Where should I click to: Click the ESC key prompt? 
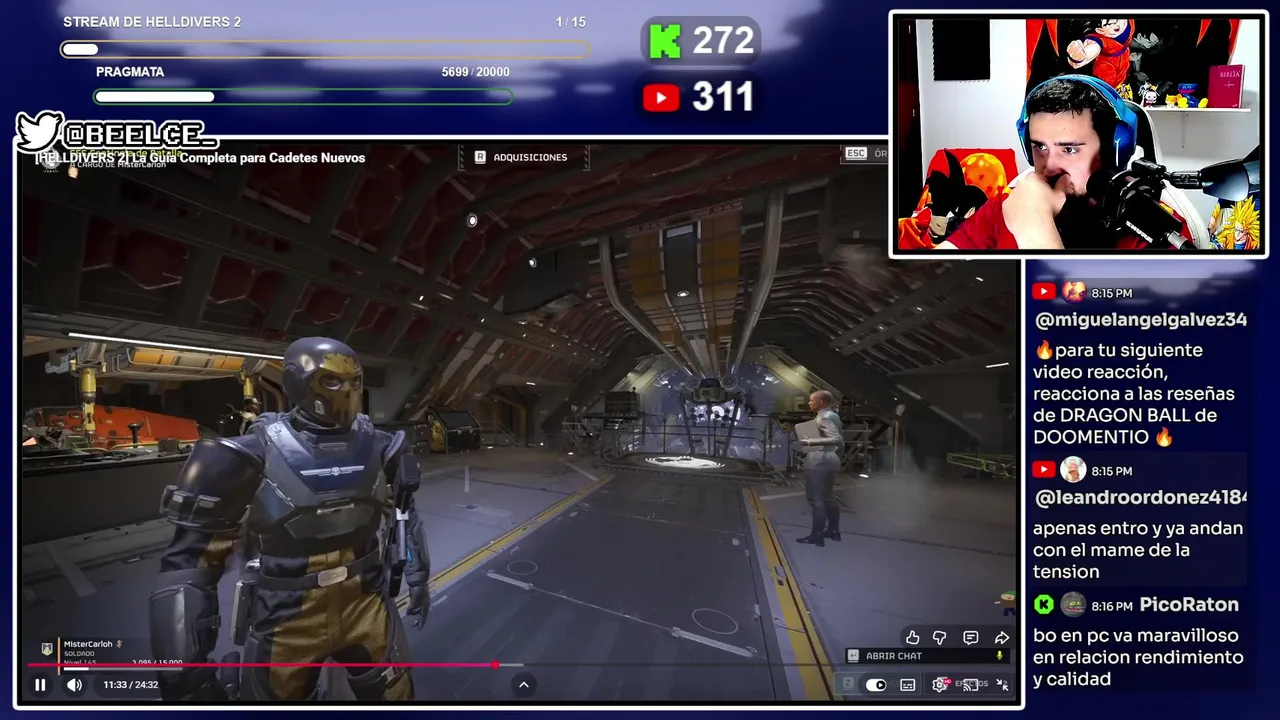(856, 153)
